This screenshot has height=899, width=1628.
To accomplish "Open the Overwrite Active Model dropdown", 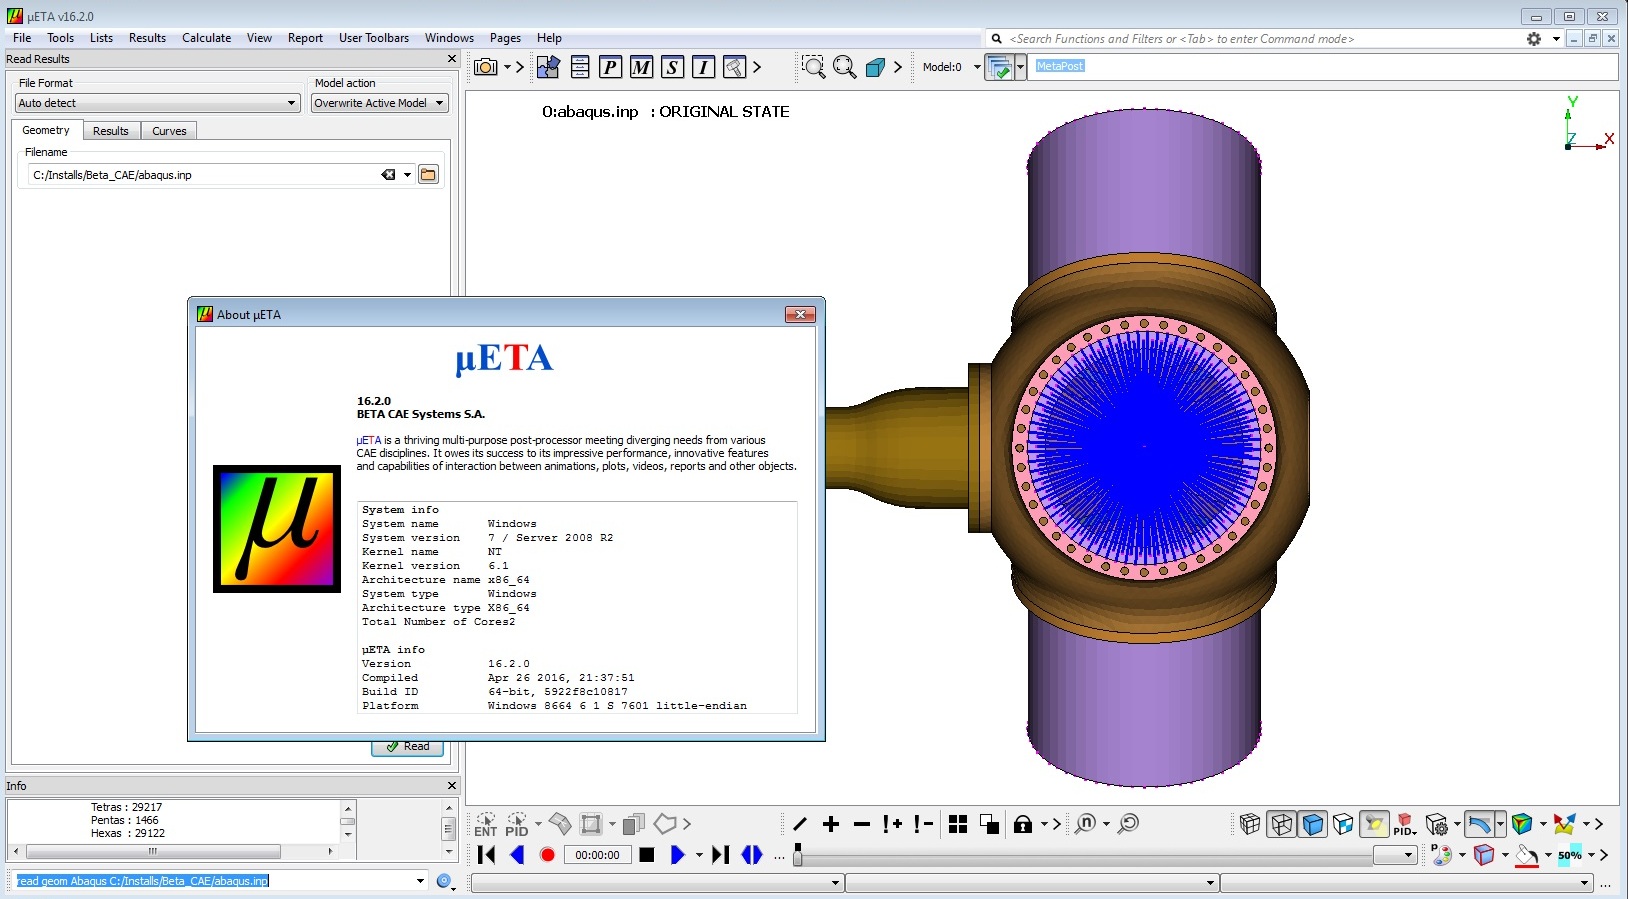I will coord(379,103).
